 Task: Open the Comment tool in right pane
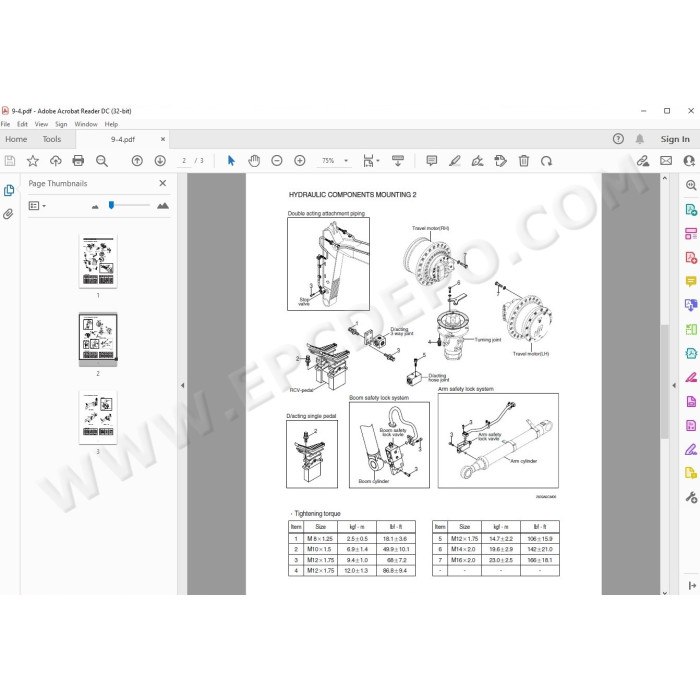(691, 281)
